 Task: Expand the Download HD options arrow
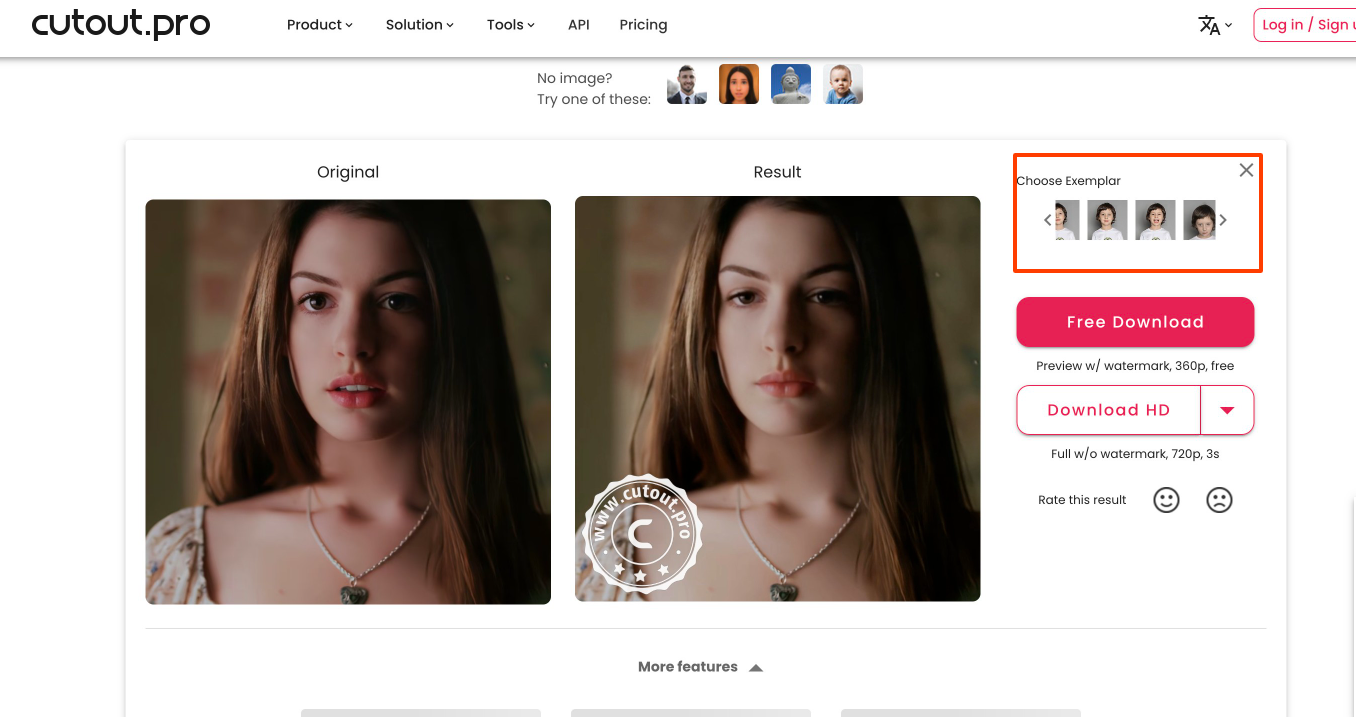(x=1227, y=410)
